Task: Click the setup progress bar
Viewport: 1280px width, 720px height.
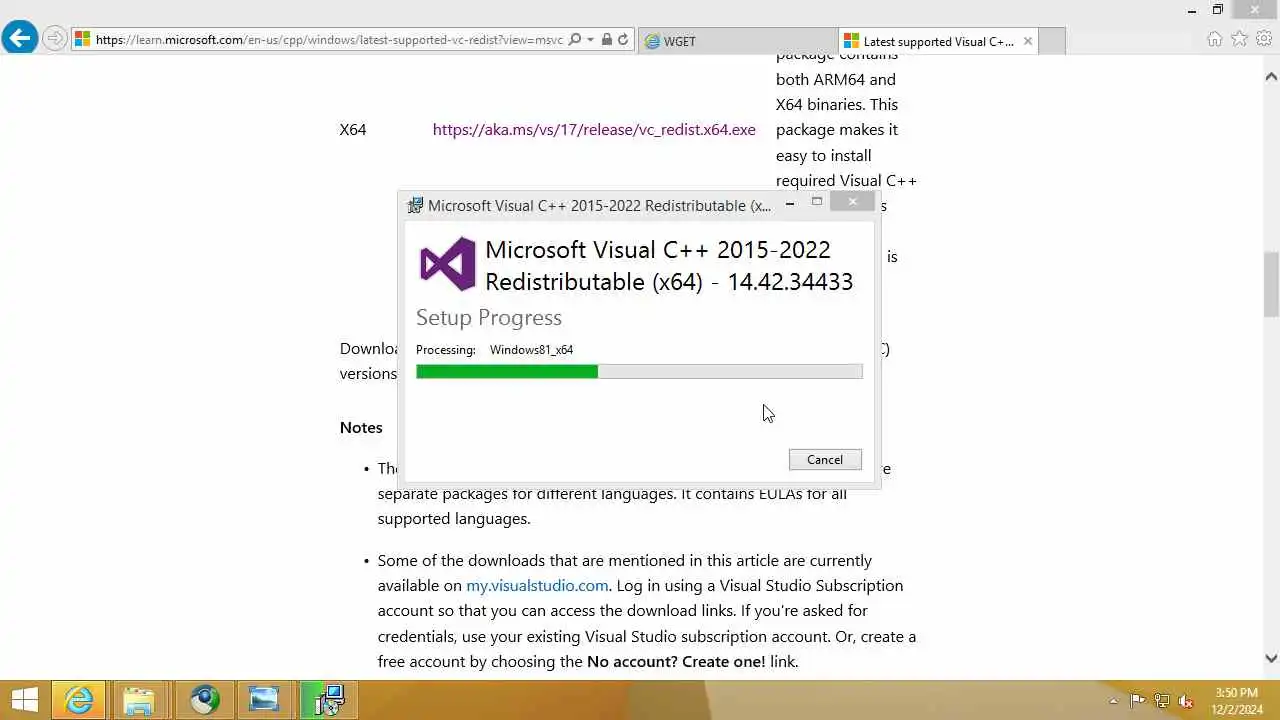Action: coord(639,371)
